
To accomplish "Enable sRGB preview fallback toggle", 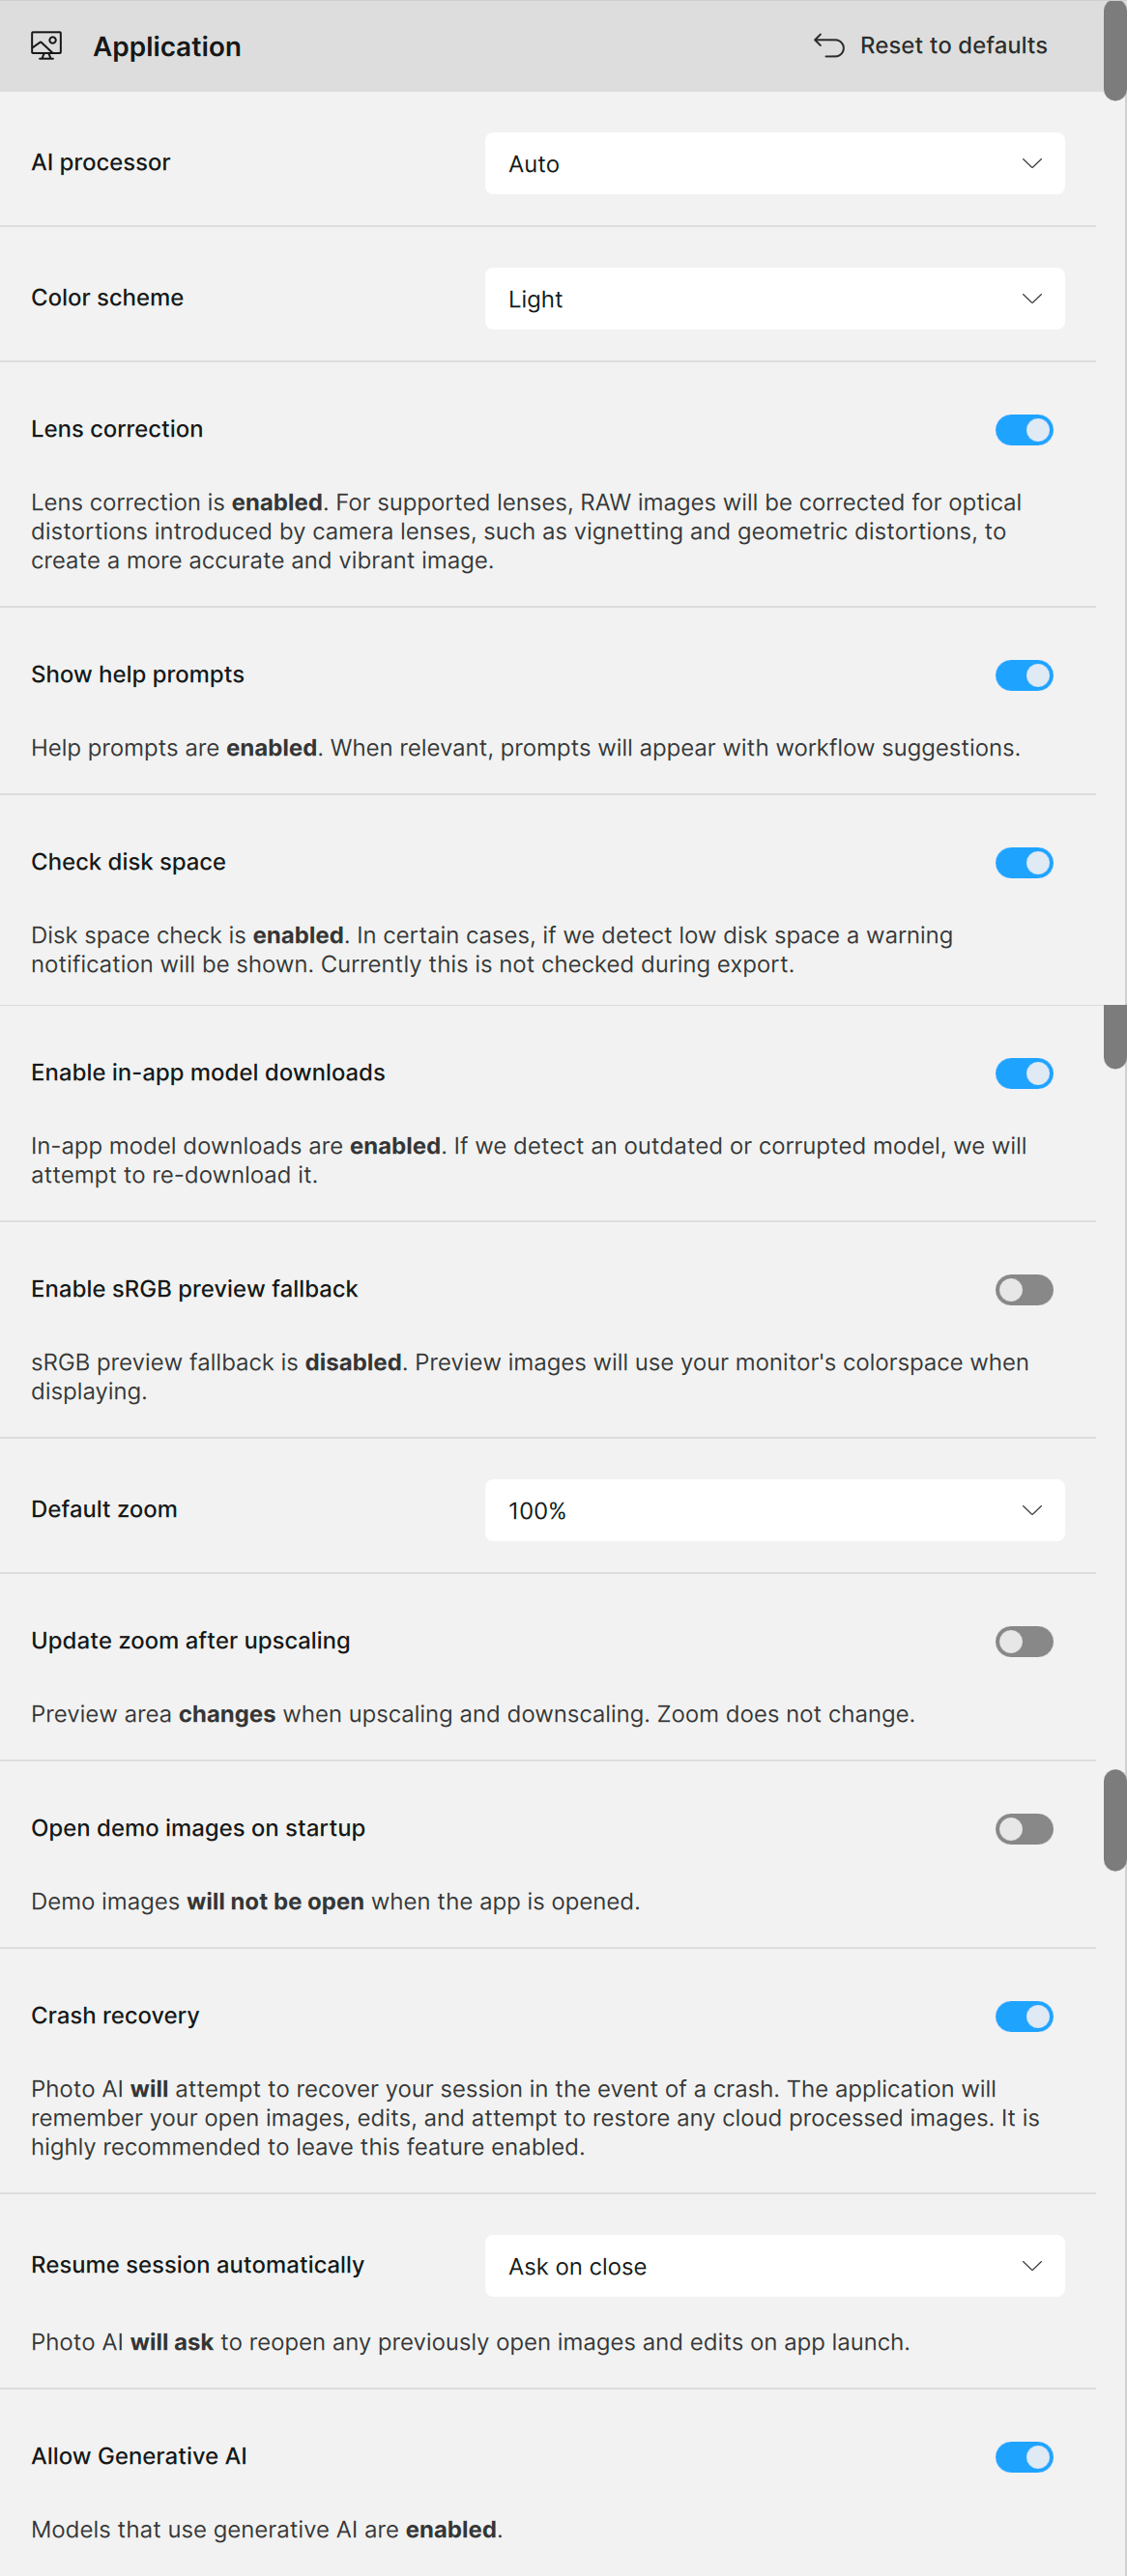I will 1024,1290.
